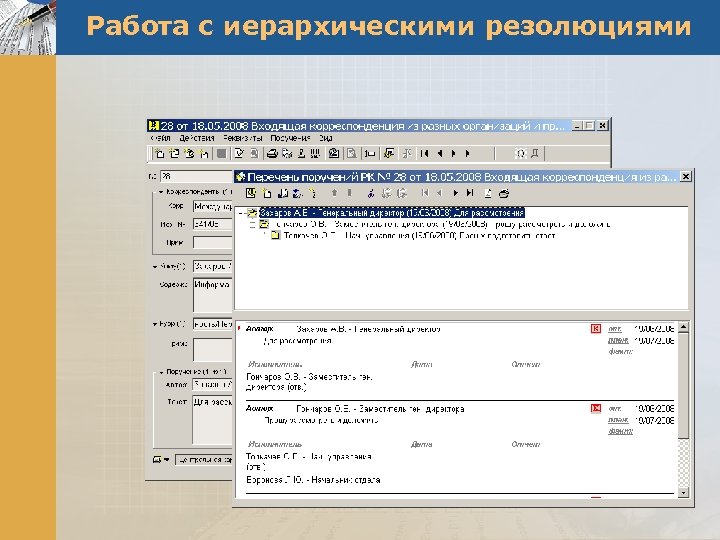
Task: Select the Захаров А.В. Генеральный директор tree row
Action: point(392,213)
